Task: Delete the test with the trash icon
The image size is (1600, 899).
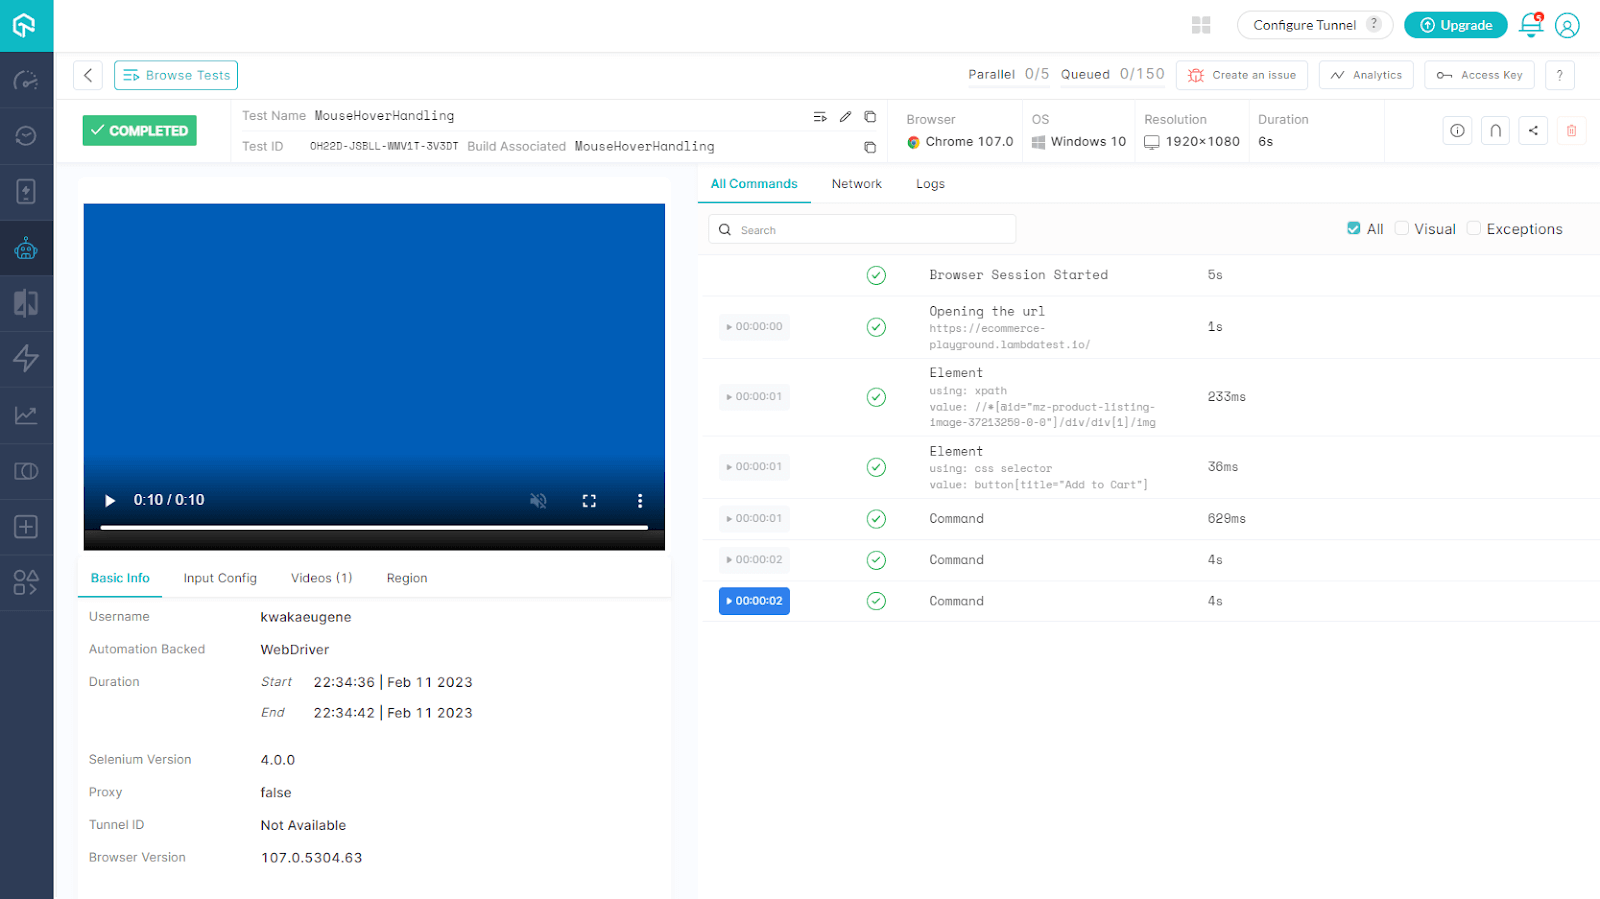Action: [1571, 131]
